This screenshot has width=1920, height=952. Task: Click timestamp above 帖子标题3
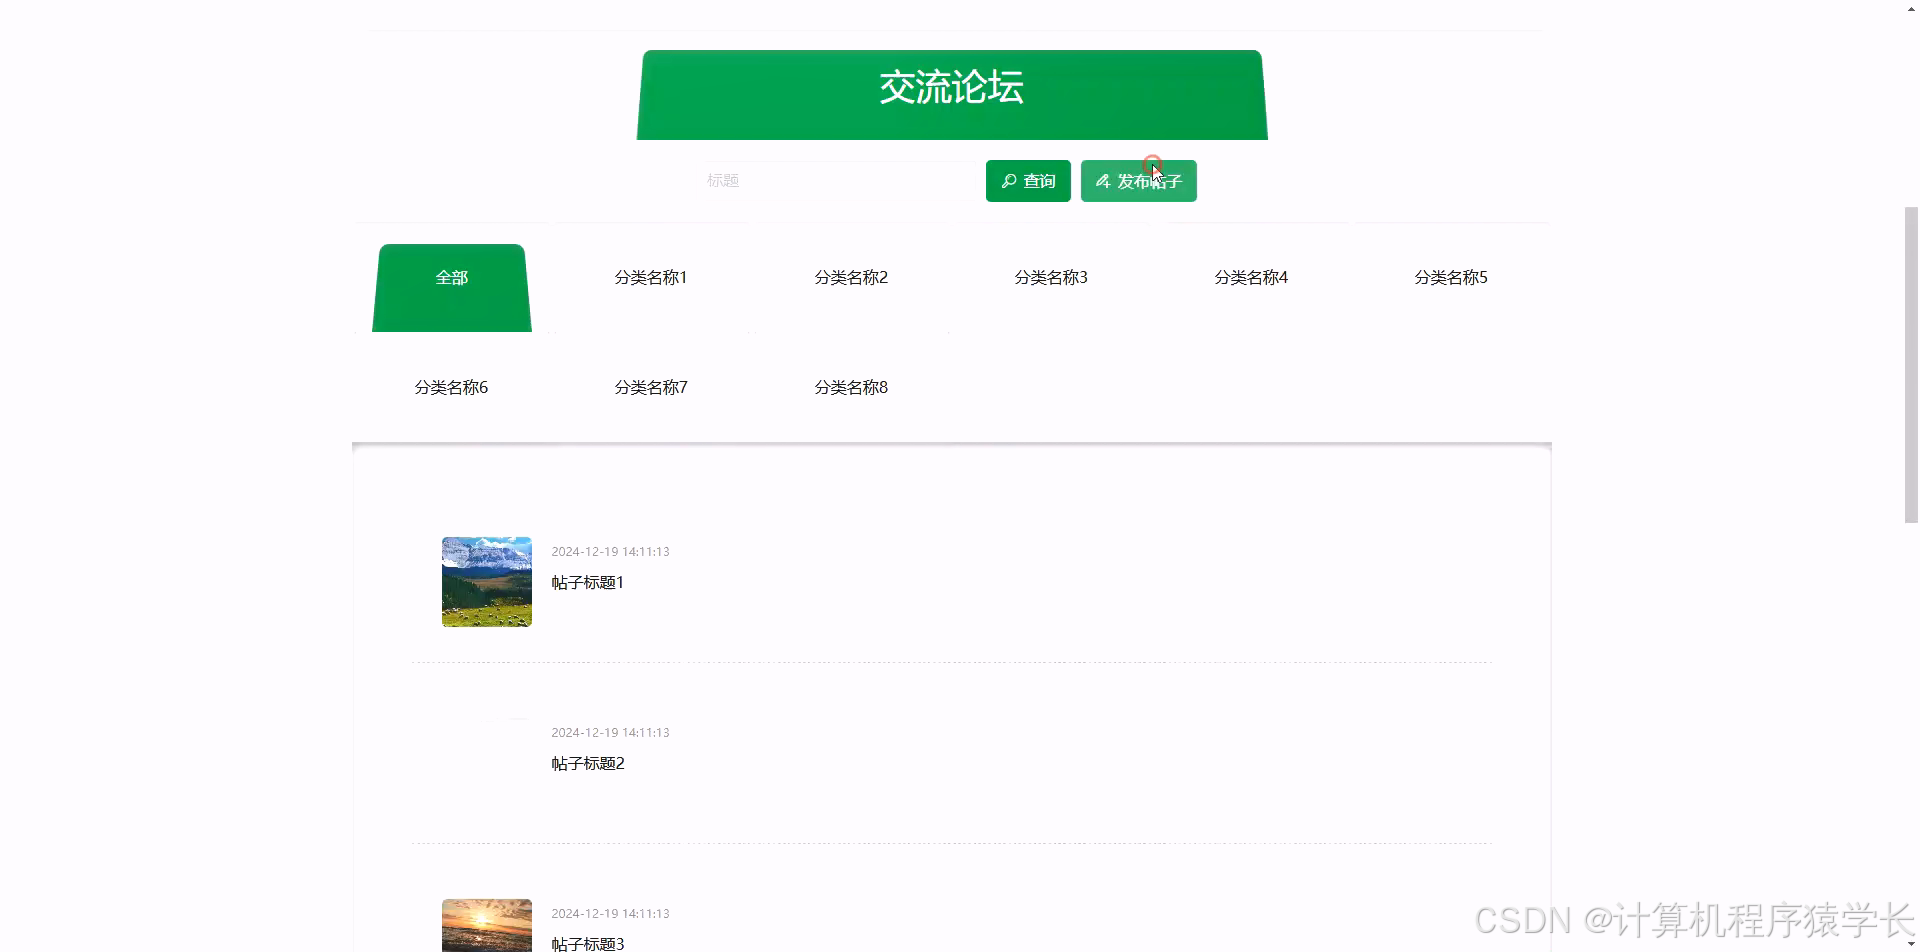tap(610, 914)
